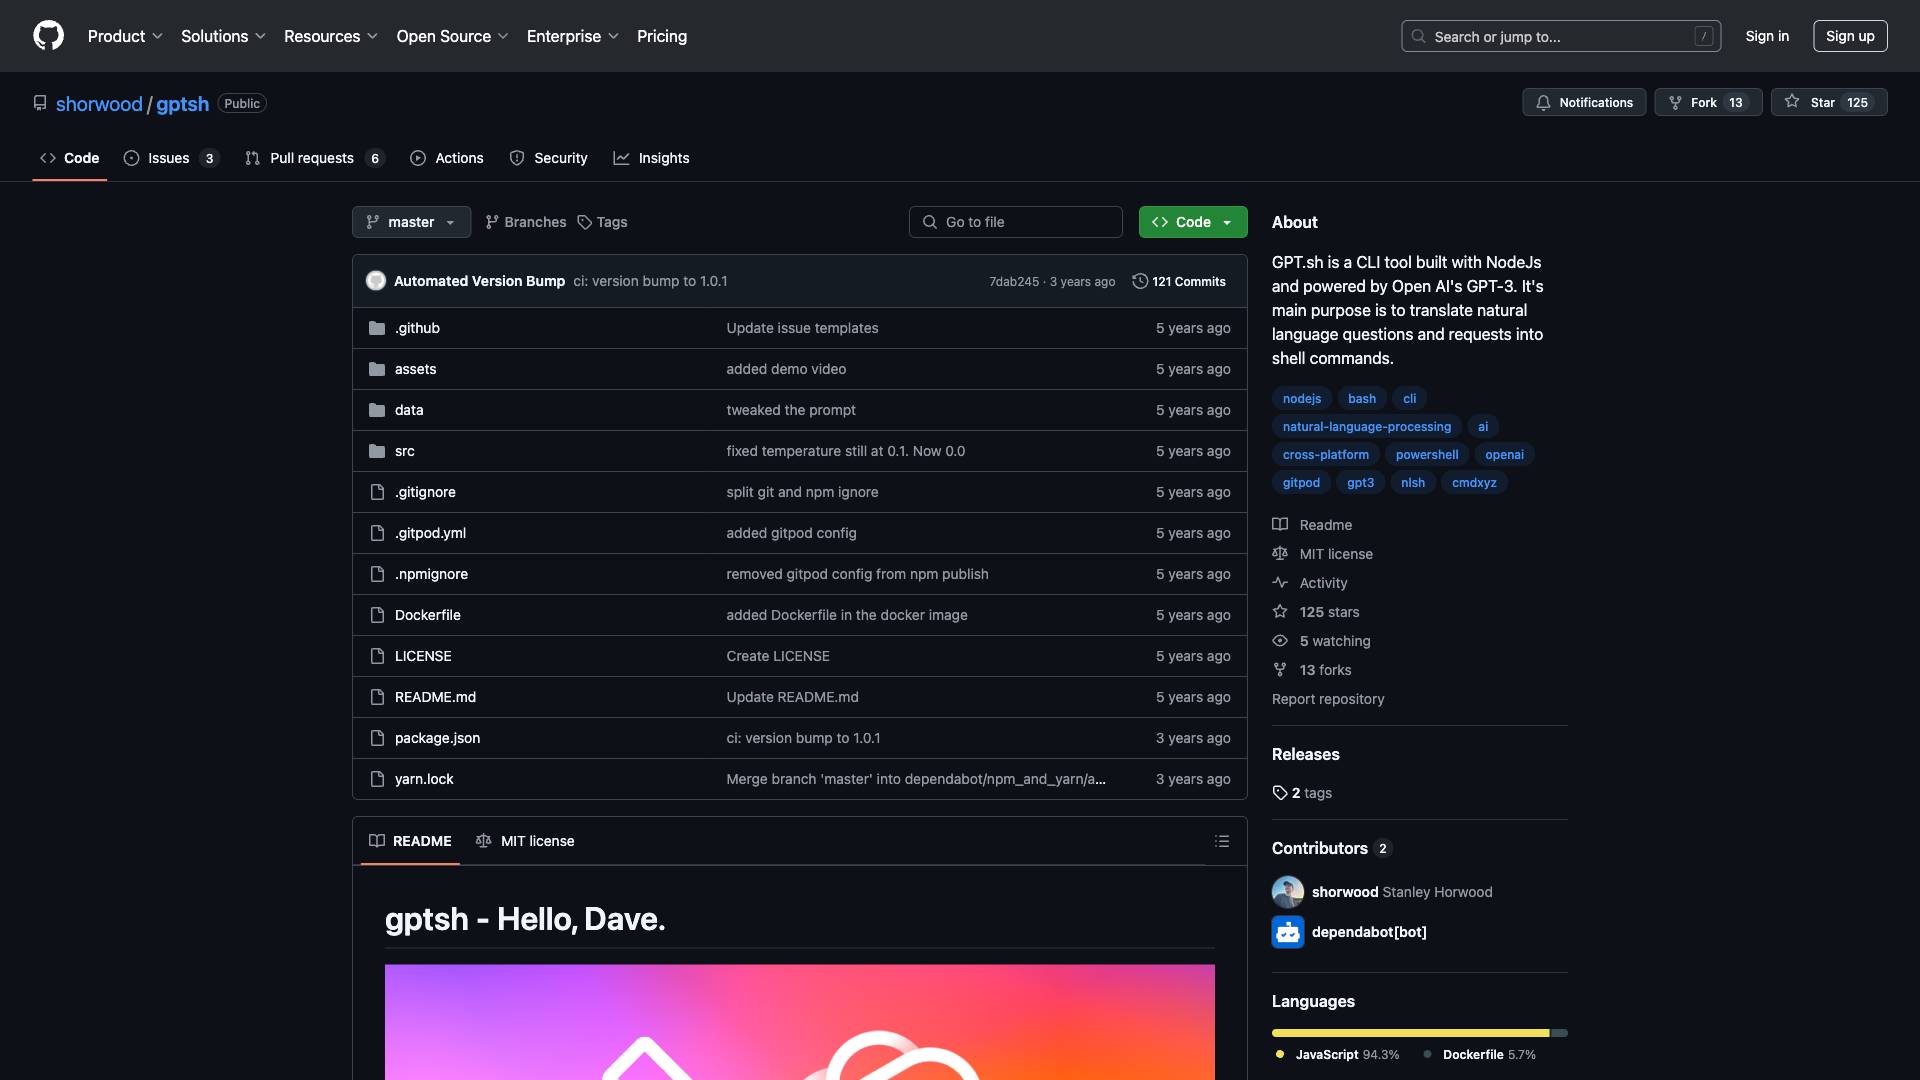Click the dependabot avatar icon
Screen dimensions: 1920x1080
pyautogui.click(x=1287, y=932)
